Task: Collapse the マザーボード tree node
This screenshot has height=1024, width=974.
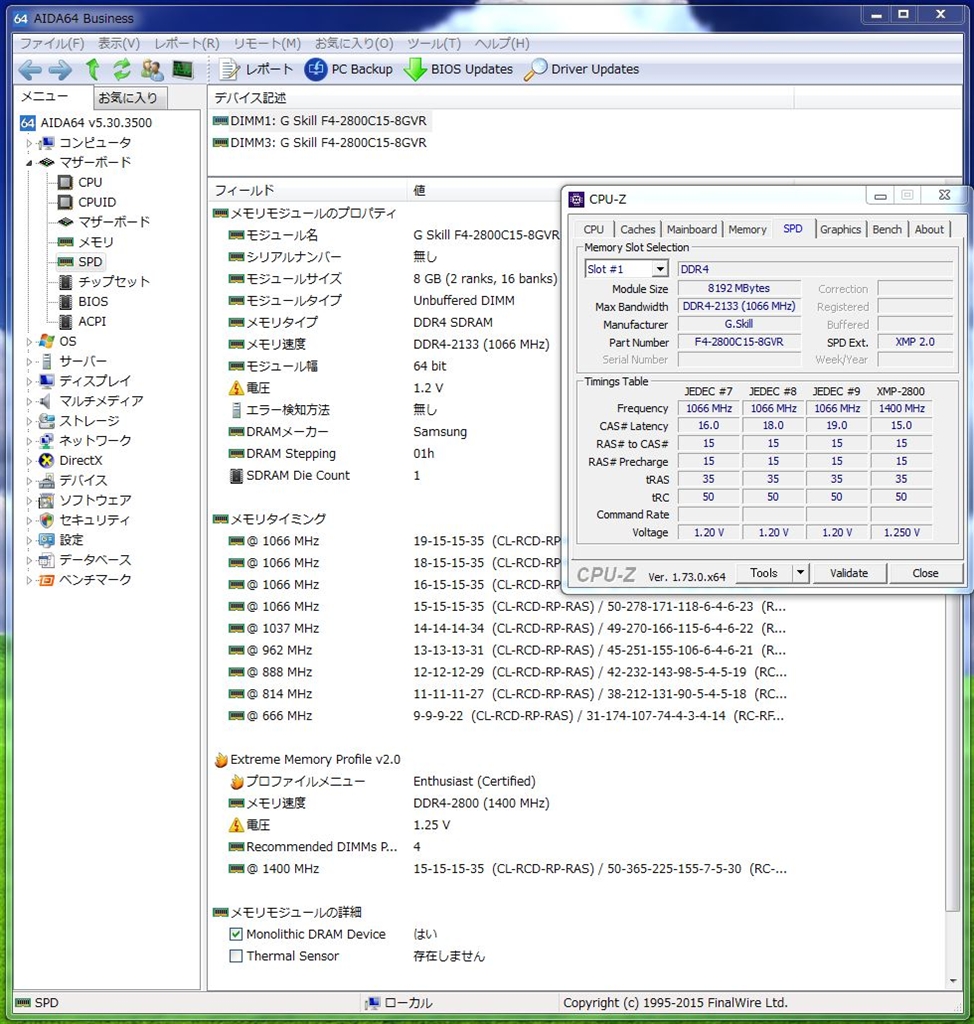Action: click(x=30, y=162)
